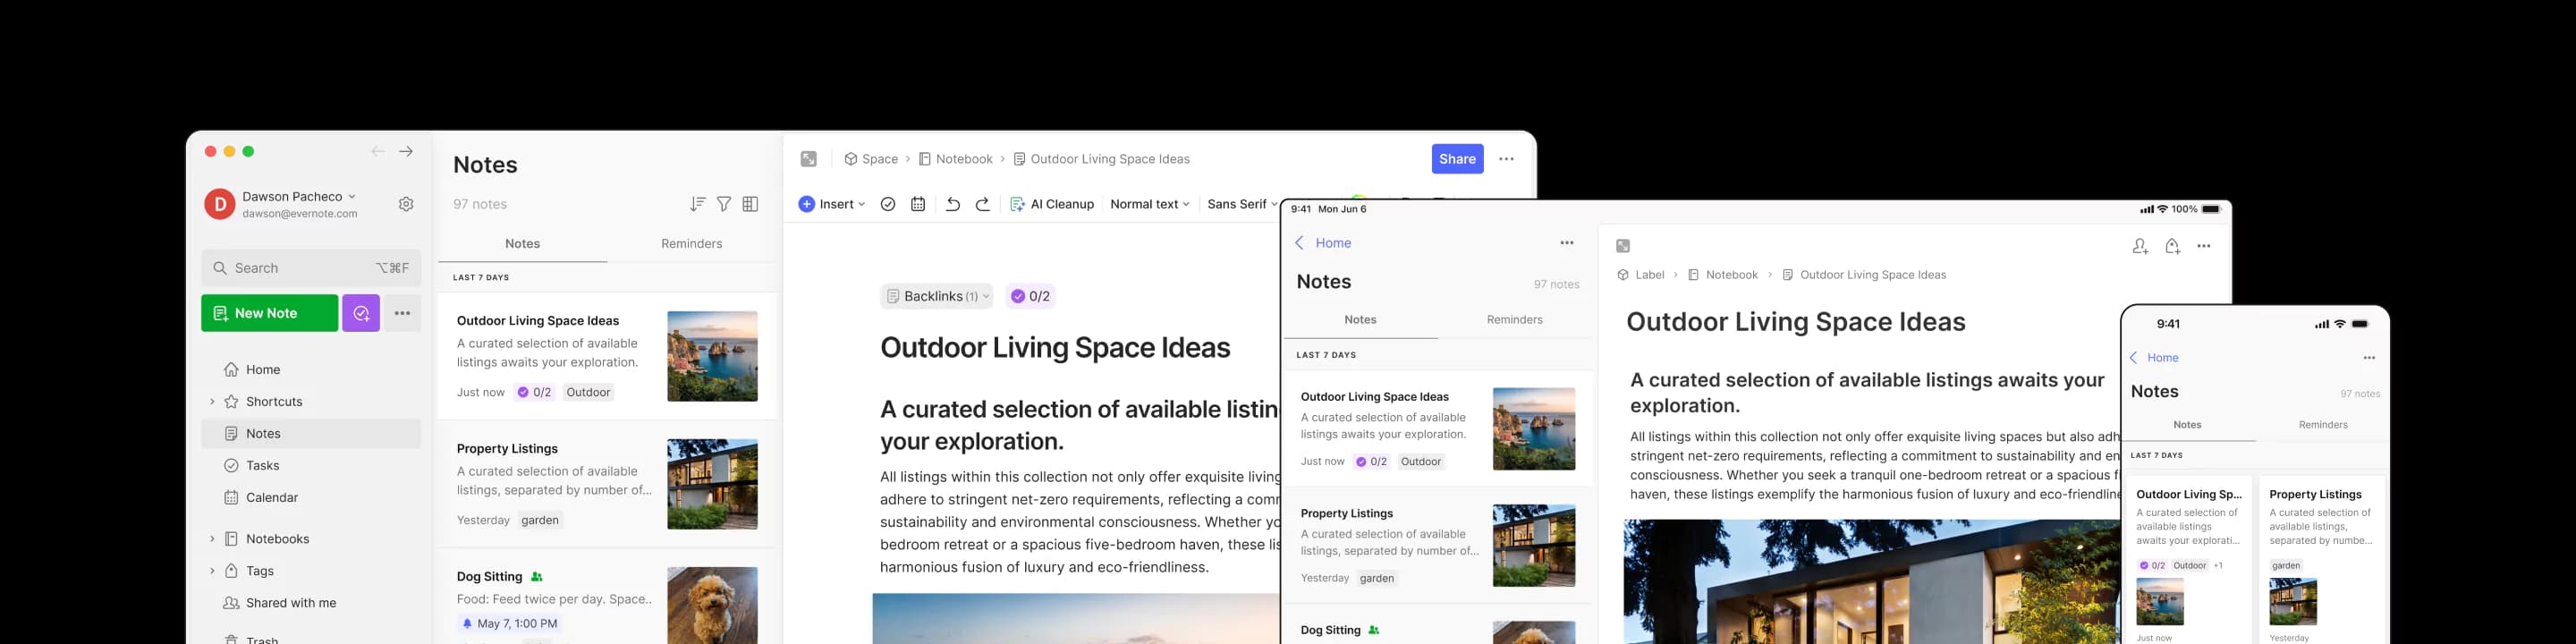Undo the last edit in the editor
2576x644 pixels.
point(953,204)
